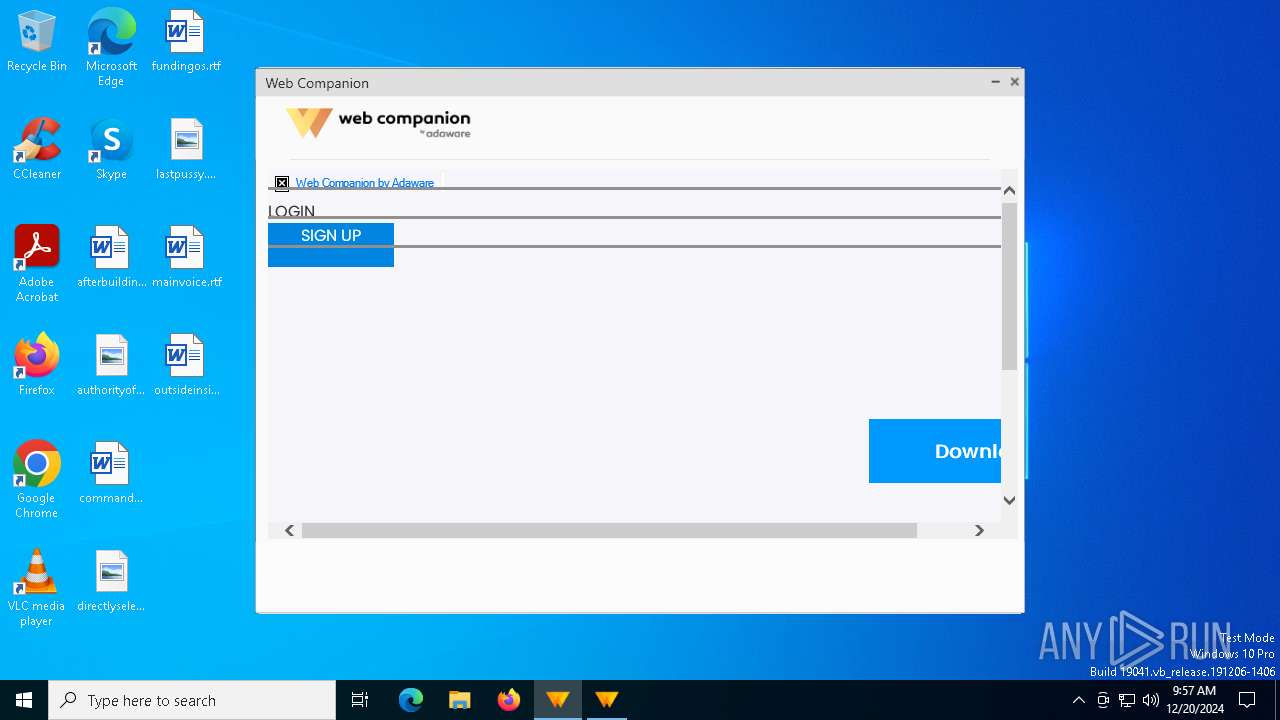Viewport: 1280px width, 720px height.
Task: Click the blue Download button
Action: click(935, 451)
